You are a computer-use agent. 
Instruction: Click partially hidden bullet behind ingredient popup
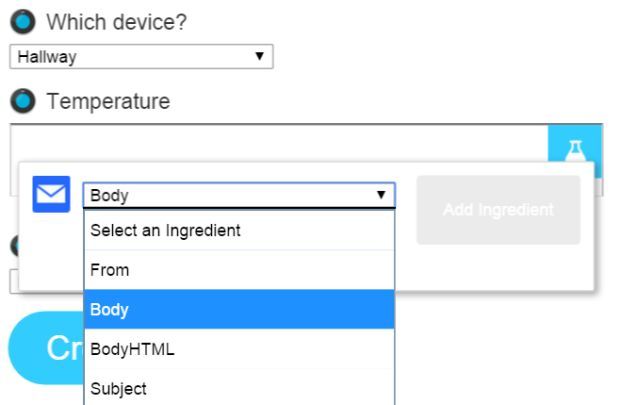13,246
